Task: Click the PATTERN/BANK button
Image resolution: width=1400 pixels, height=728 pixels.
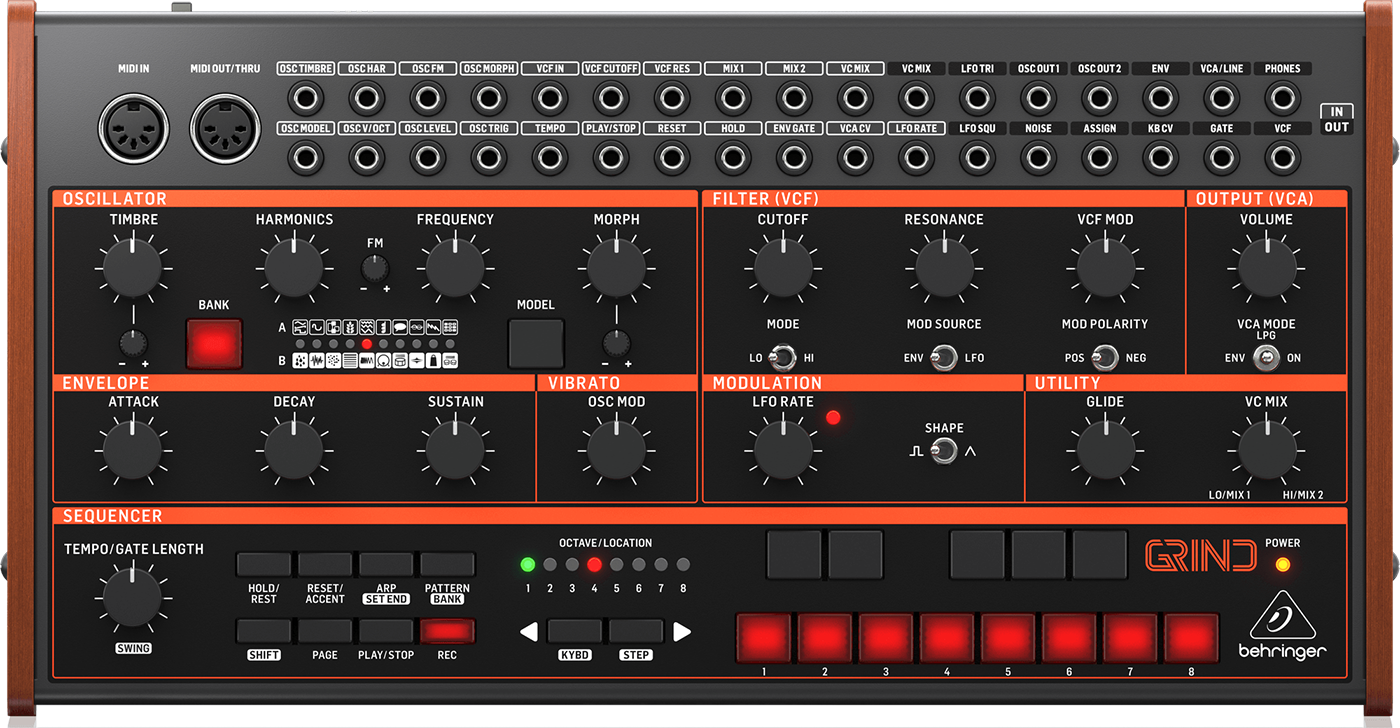Action: click(x=447, y=564)
